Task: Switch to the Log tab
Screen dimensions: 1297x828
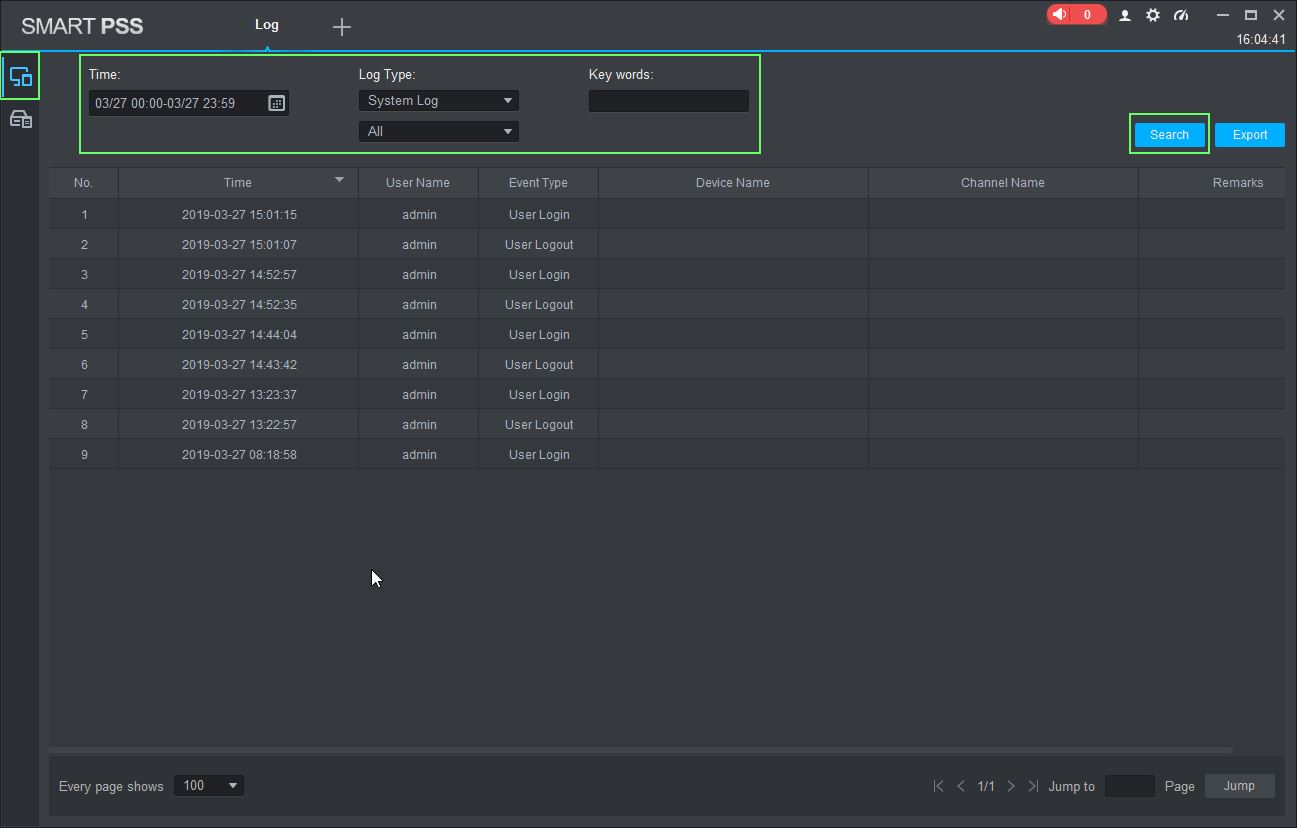Action: [x=267, y=25]
